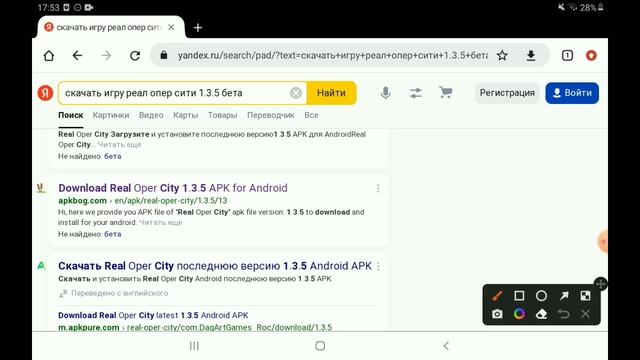This screenshot has height=360, width=640.
Task: Open the shopping cart icon
Action: [446, 93]
